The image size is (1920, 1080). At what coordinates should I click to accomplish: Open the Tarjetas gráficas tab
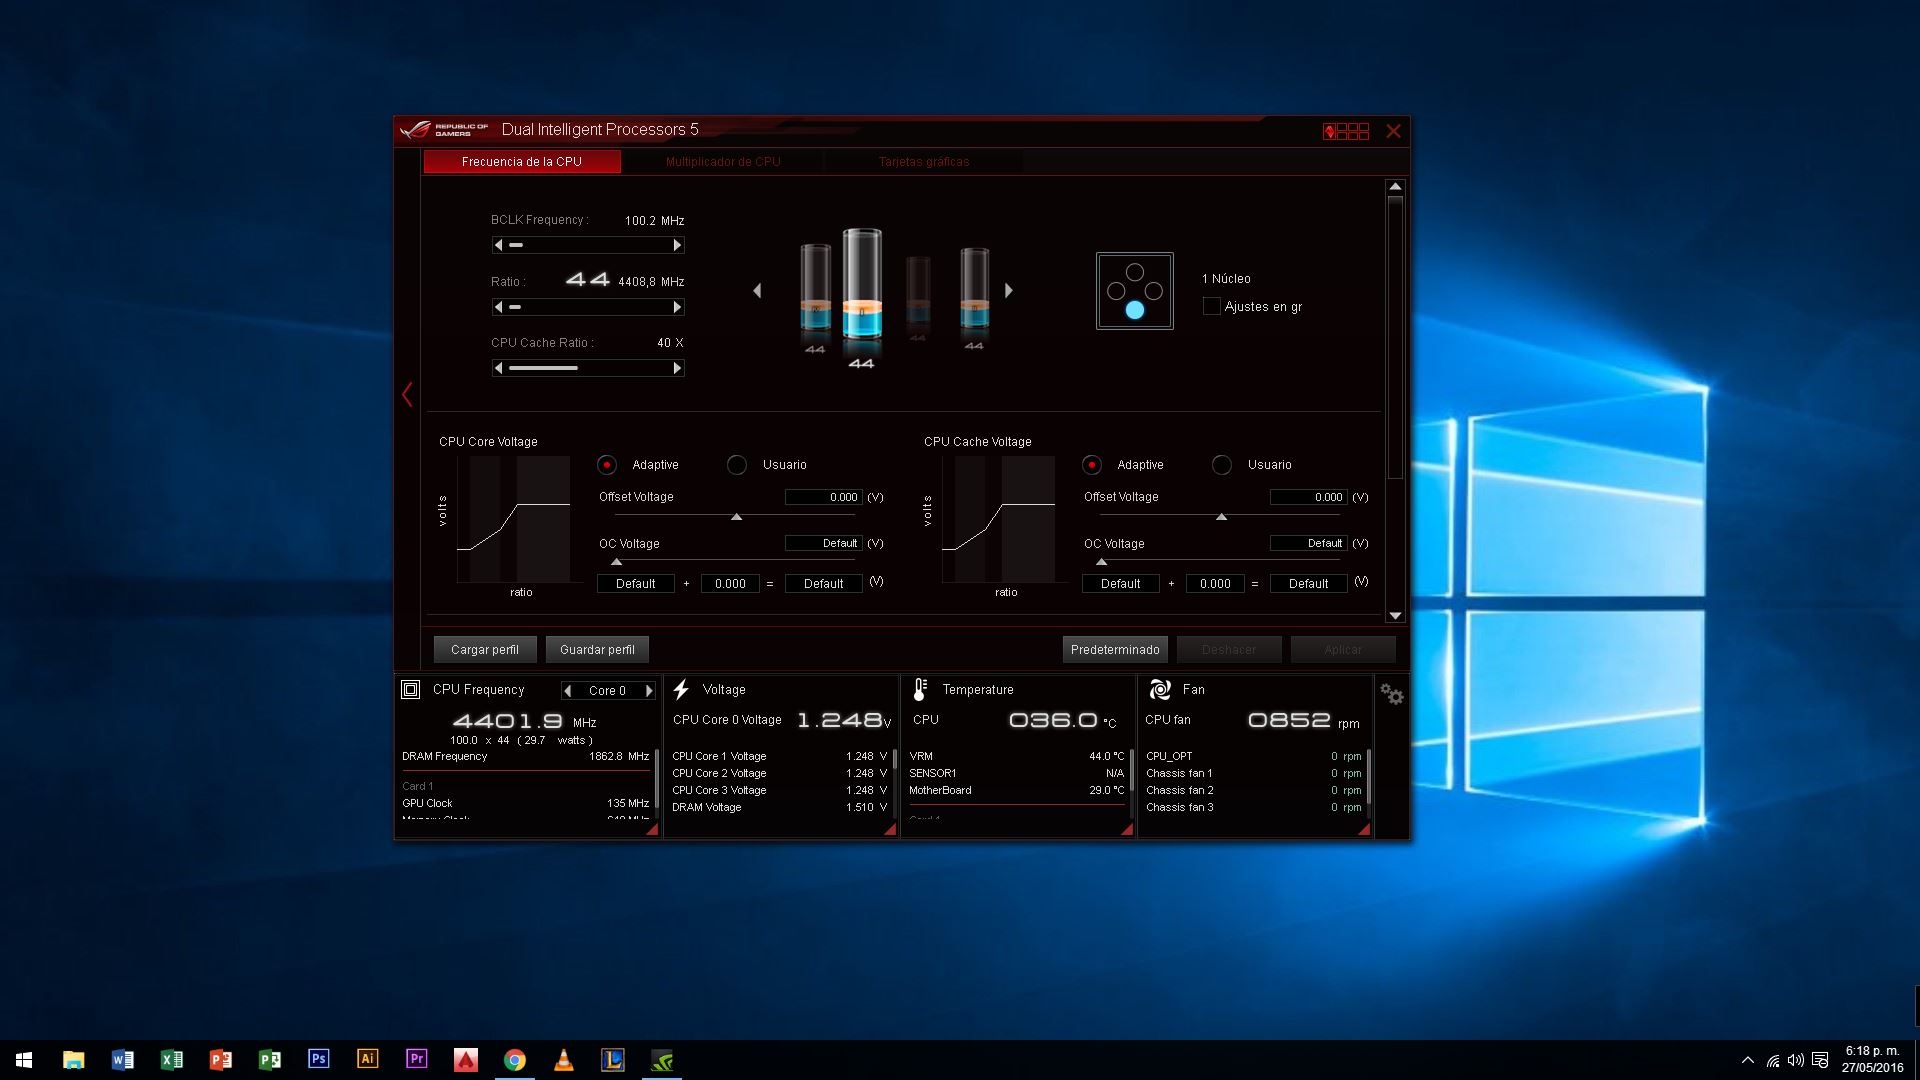(923, 161)
